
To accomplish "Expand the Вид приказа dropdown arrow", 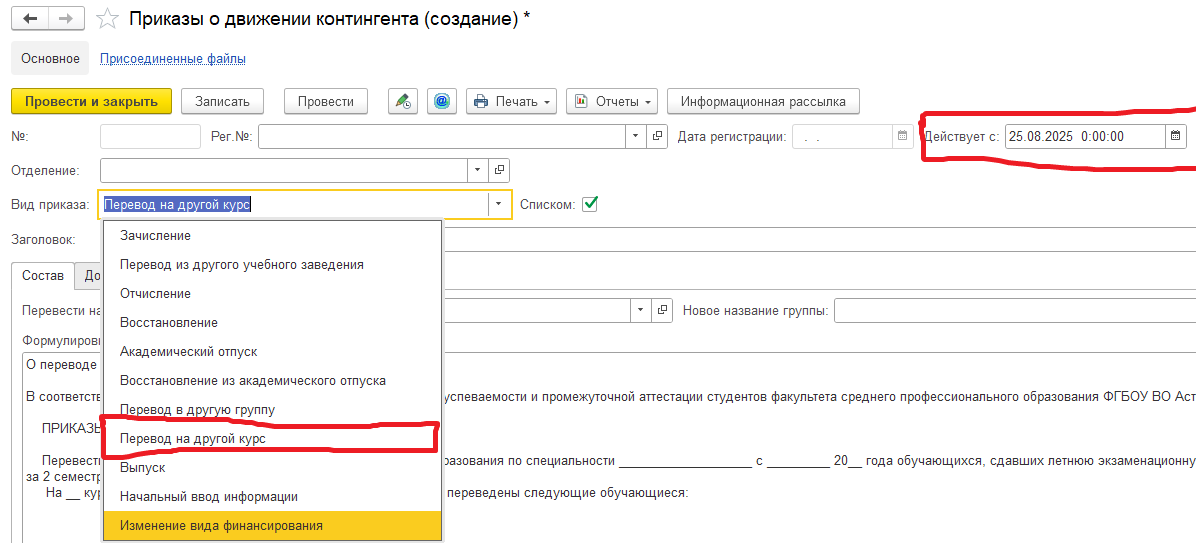I will 499,204.
